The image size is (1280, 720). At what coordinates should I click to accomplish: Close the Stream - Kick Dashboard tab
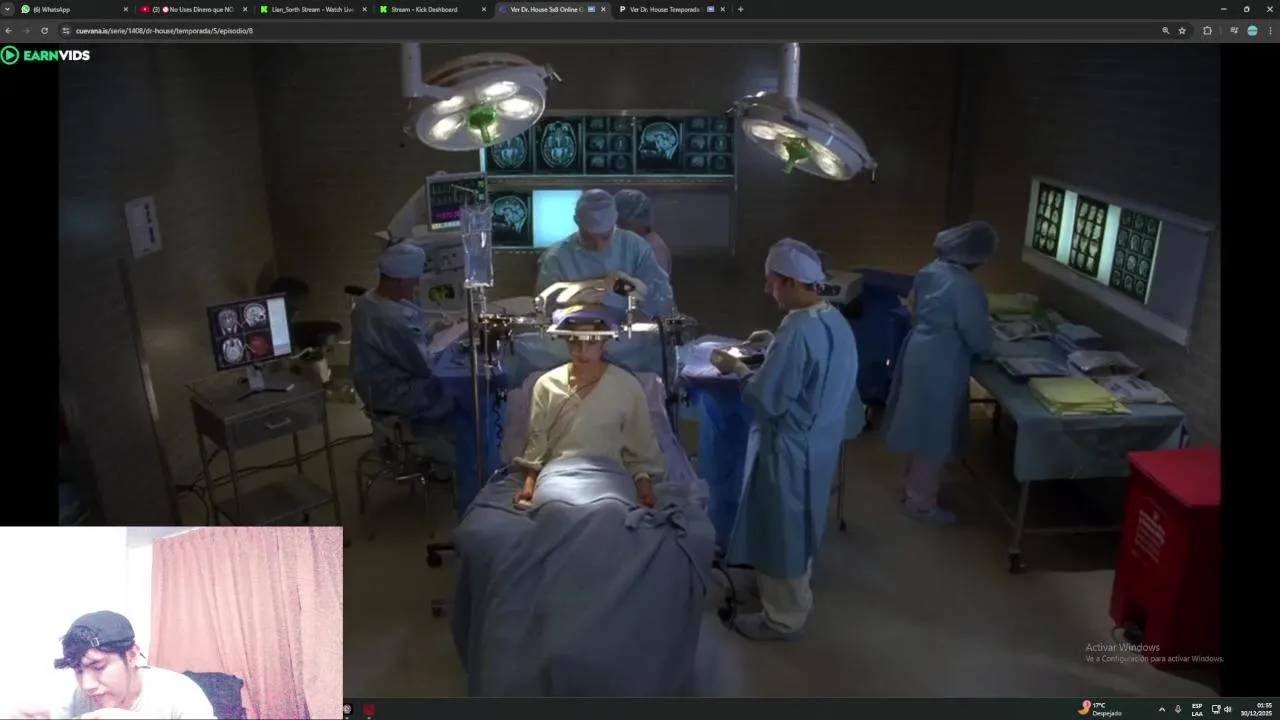484,9
